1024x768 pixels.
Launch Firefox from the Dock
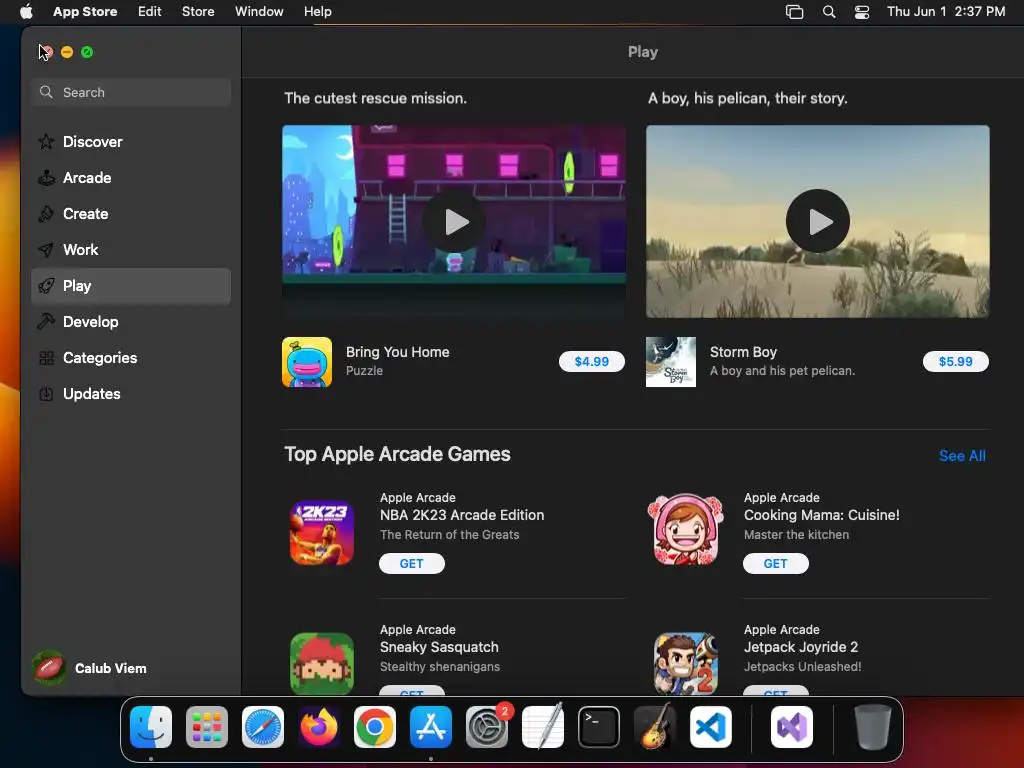click(x=319, y=727)
